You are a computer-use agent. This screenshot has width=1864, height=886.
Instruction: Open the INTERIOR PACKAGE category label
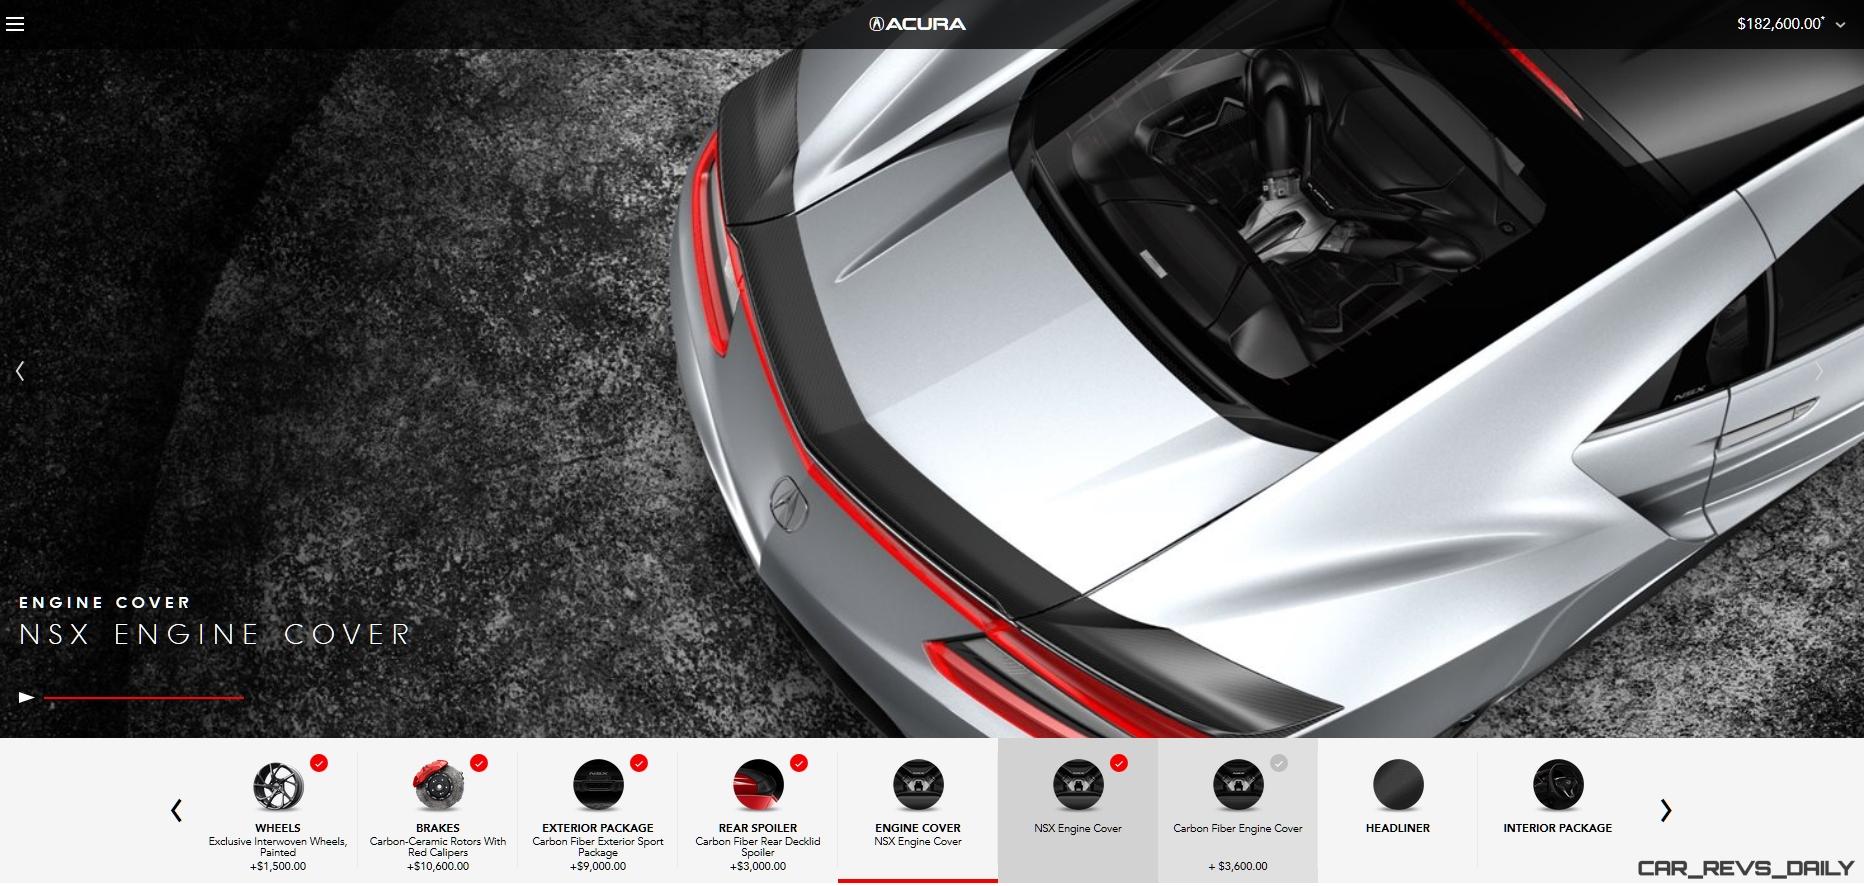(1558, 828)
